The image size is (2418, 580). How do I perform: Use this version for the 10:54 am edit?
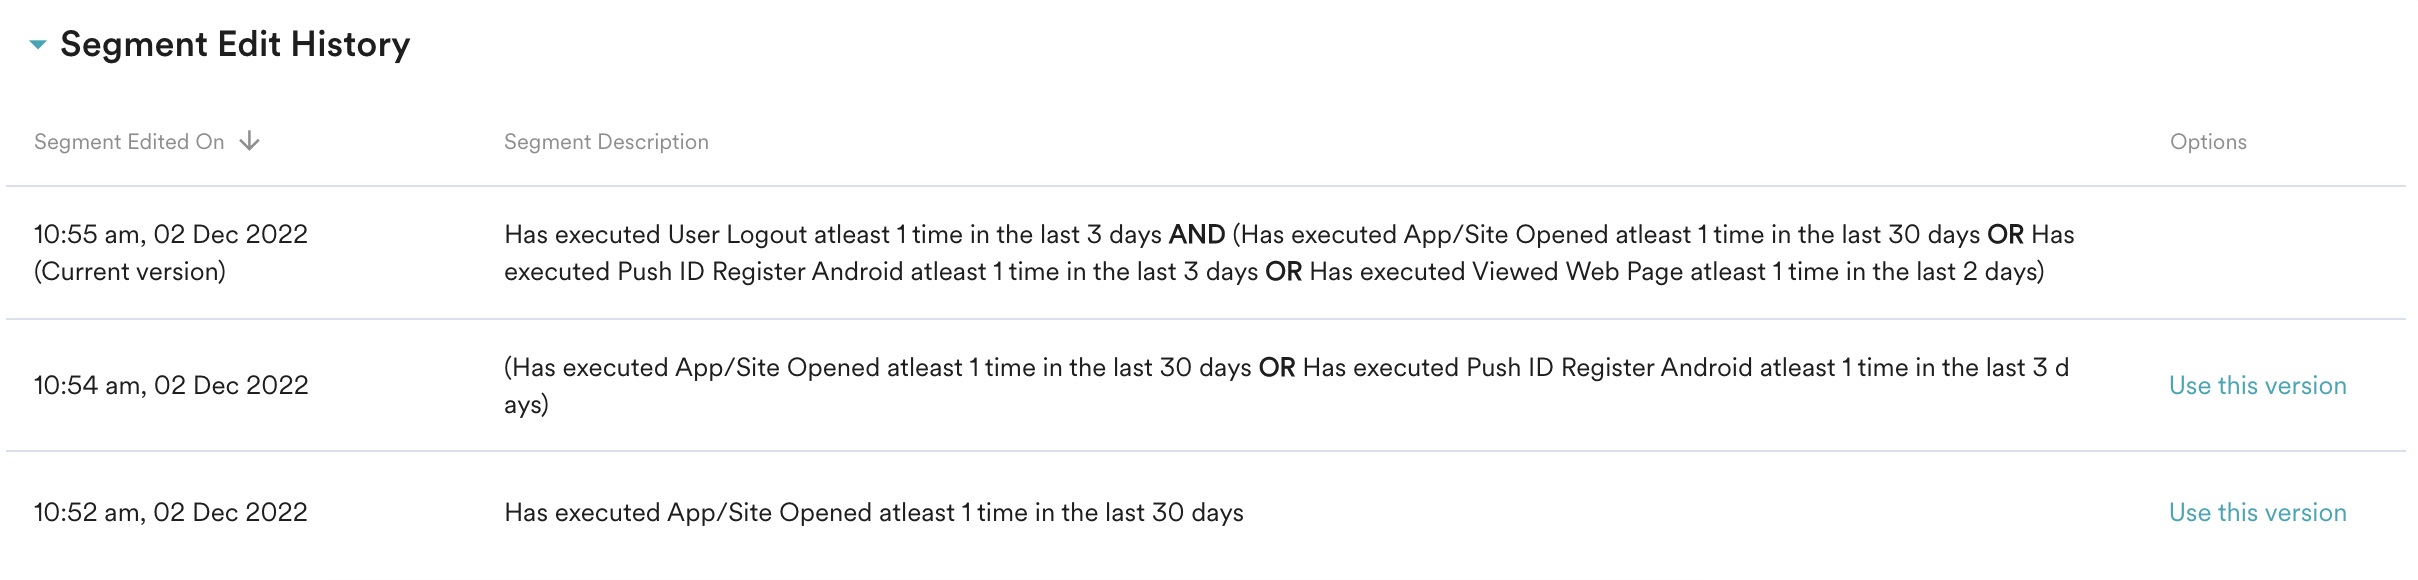click(2257, 386)
